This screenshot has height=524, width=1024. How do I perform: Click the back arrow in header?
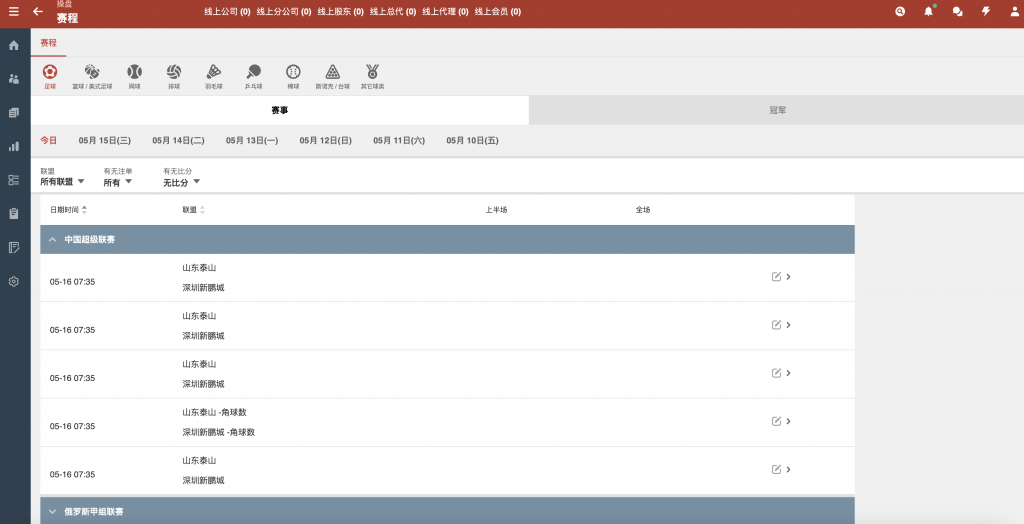[38, 12]
